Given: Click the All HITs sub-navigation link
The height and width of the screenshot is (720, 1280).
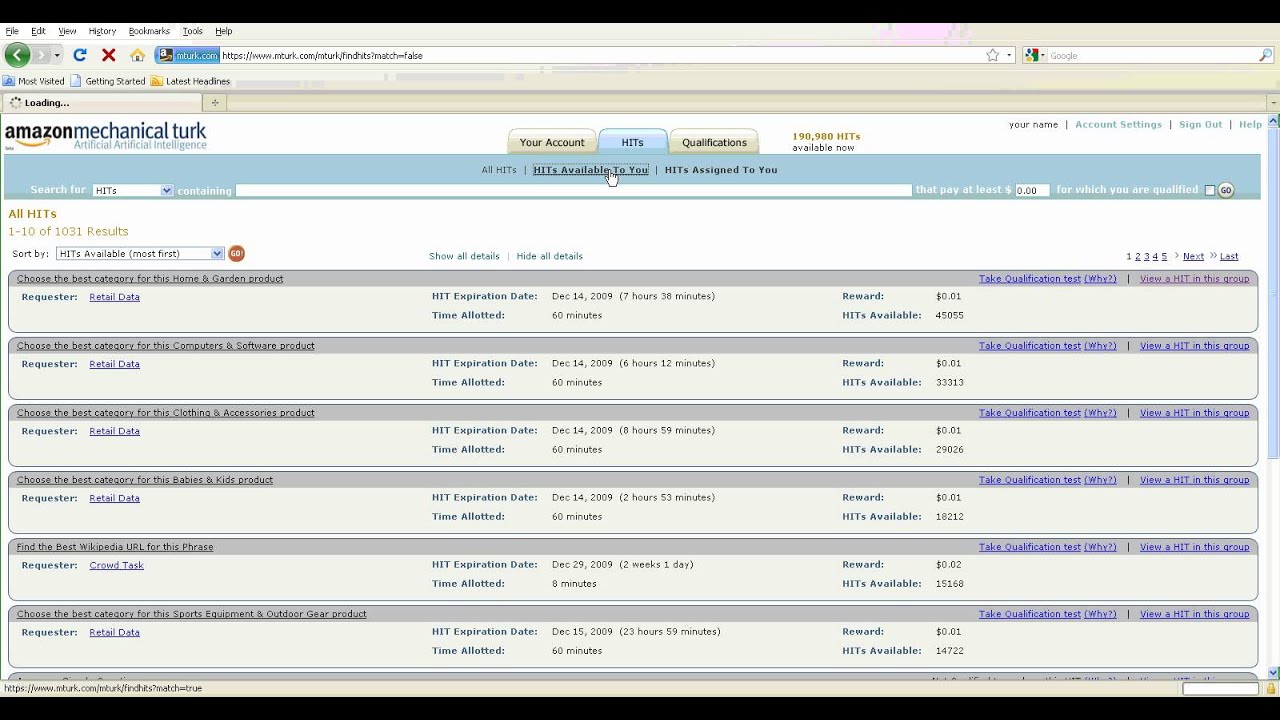Looking at the screenshot, I should [x=499, y=170].
